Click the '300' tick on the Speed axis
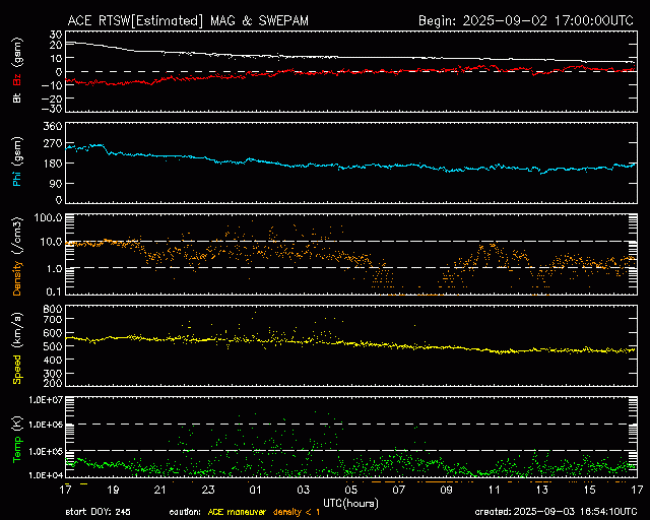Screen dimensions: 650x520 tap(53, 373)
